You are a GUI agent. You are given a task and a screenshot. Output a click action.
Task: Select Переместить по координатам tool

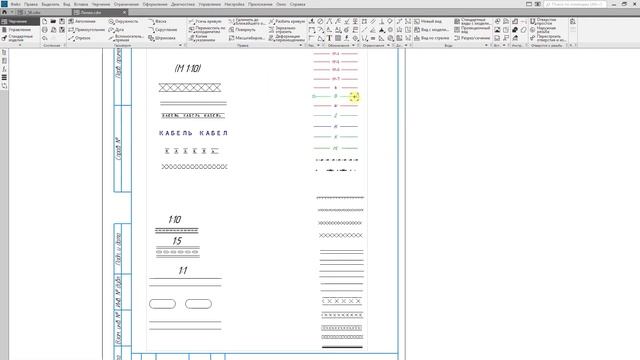click(207, 29)
